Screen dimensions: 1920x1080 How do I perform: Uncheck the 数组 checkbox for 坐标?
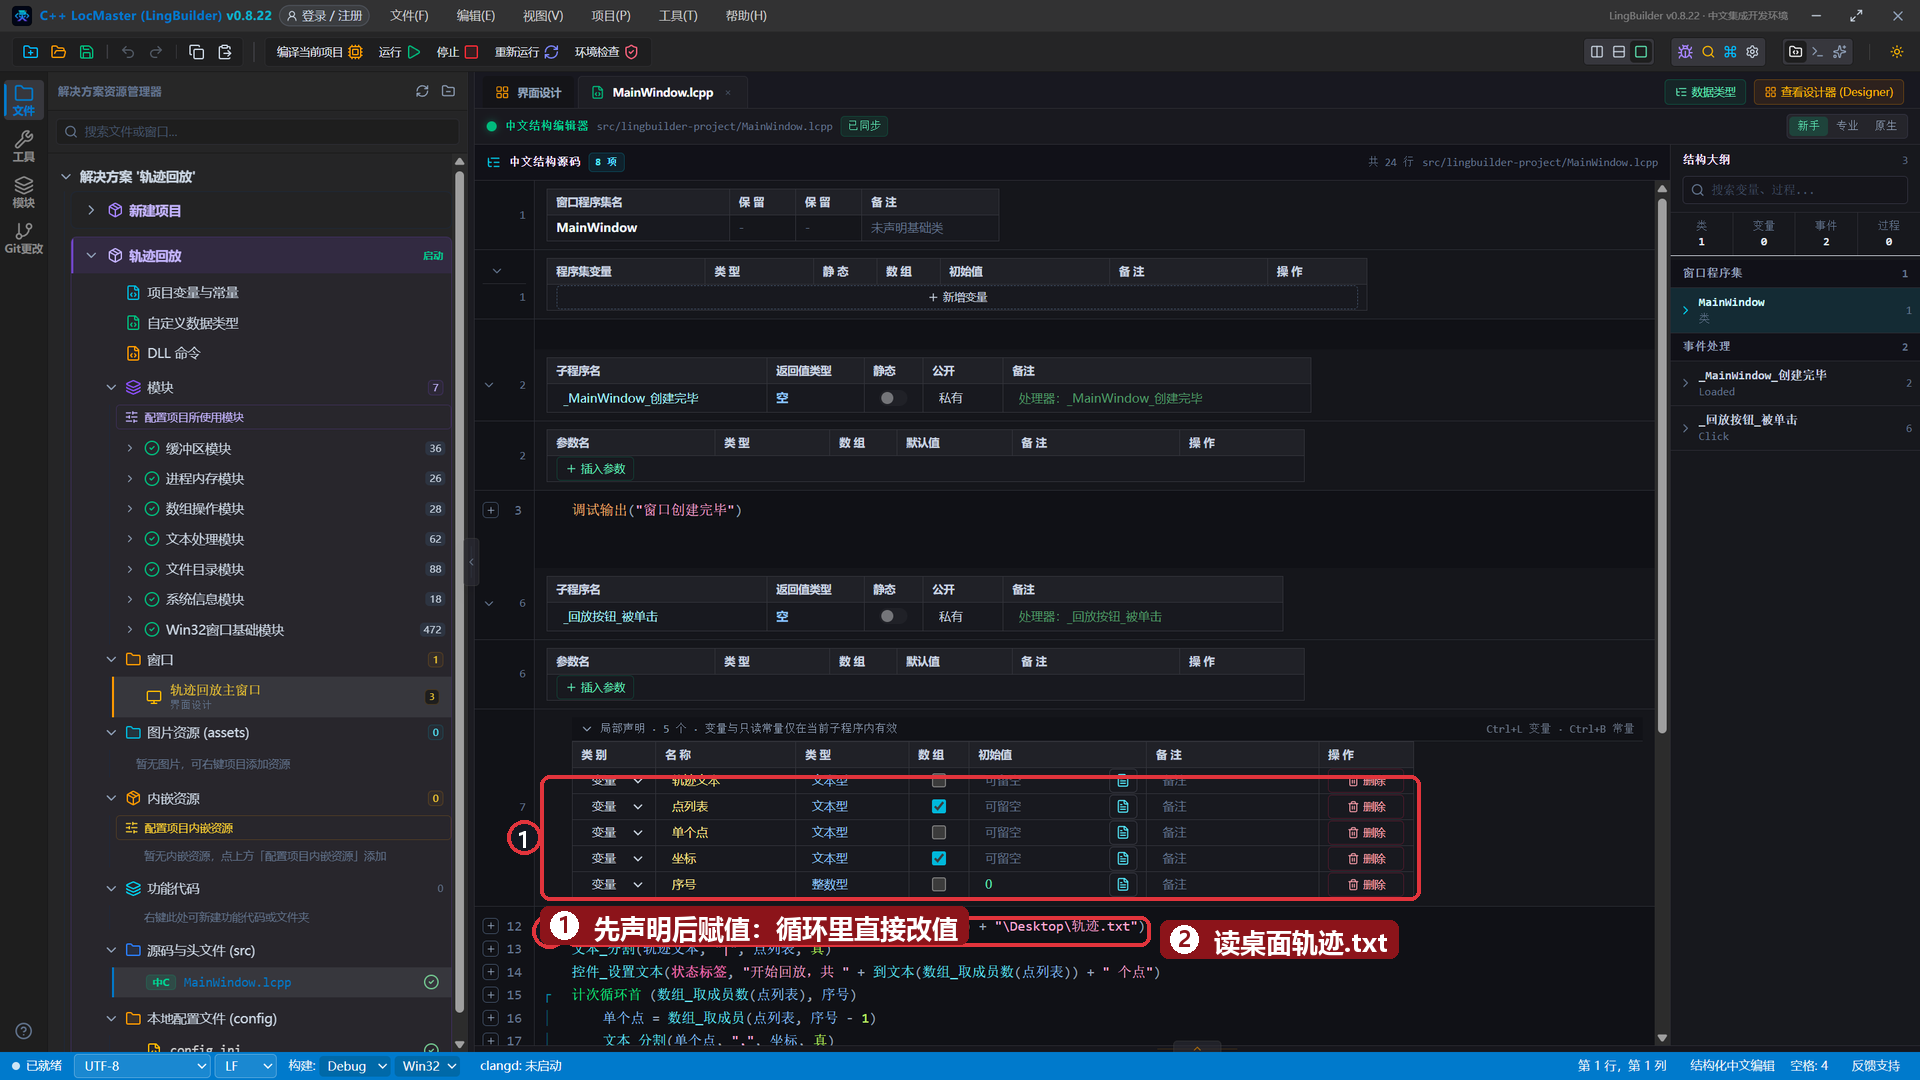[938, 858]
